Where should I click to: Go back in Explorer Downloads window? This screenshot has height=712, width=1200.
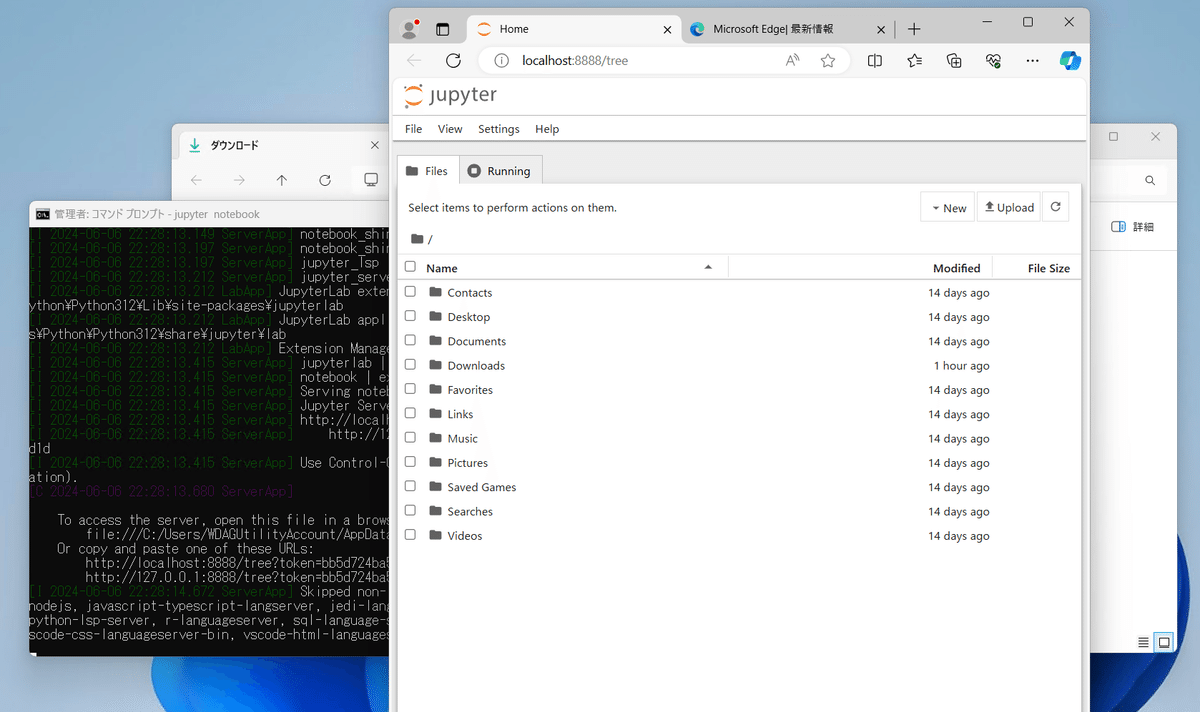pyautogui.click(x=196, y=180)
